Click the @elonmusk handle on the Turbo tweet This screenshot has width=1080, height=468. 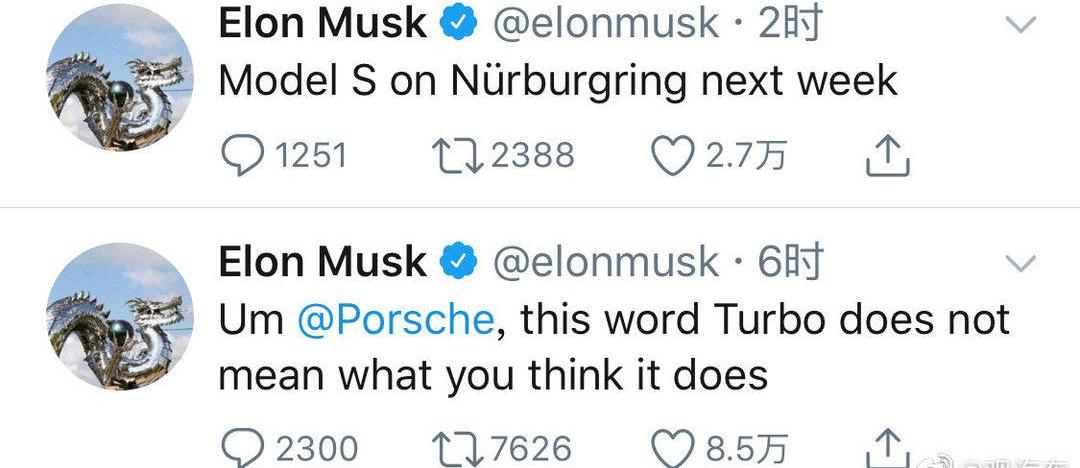click(606, 262)
